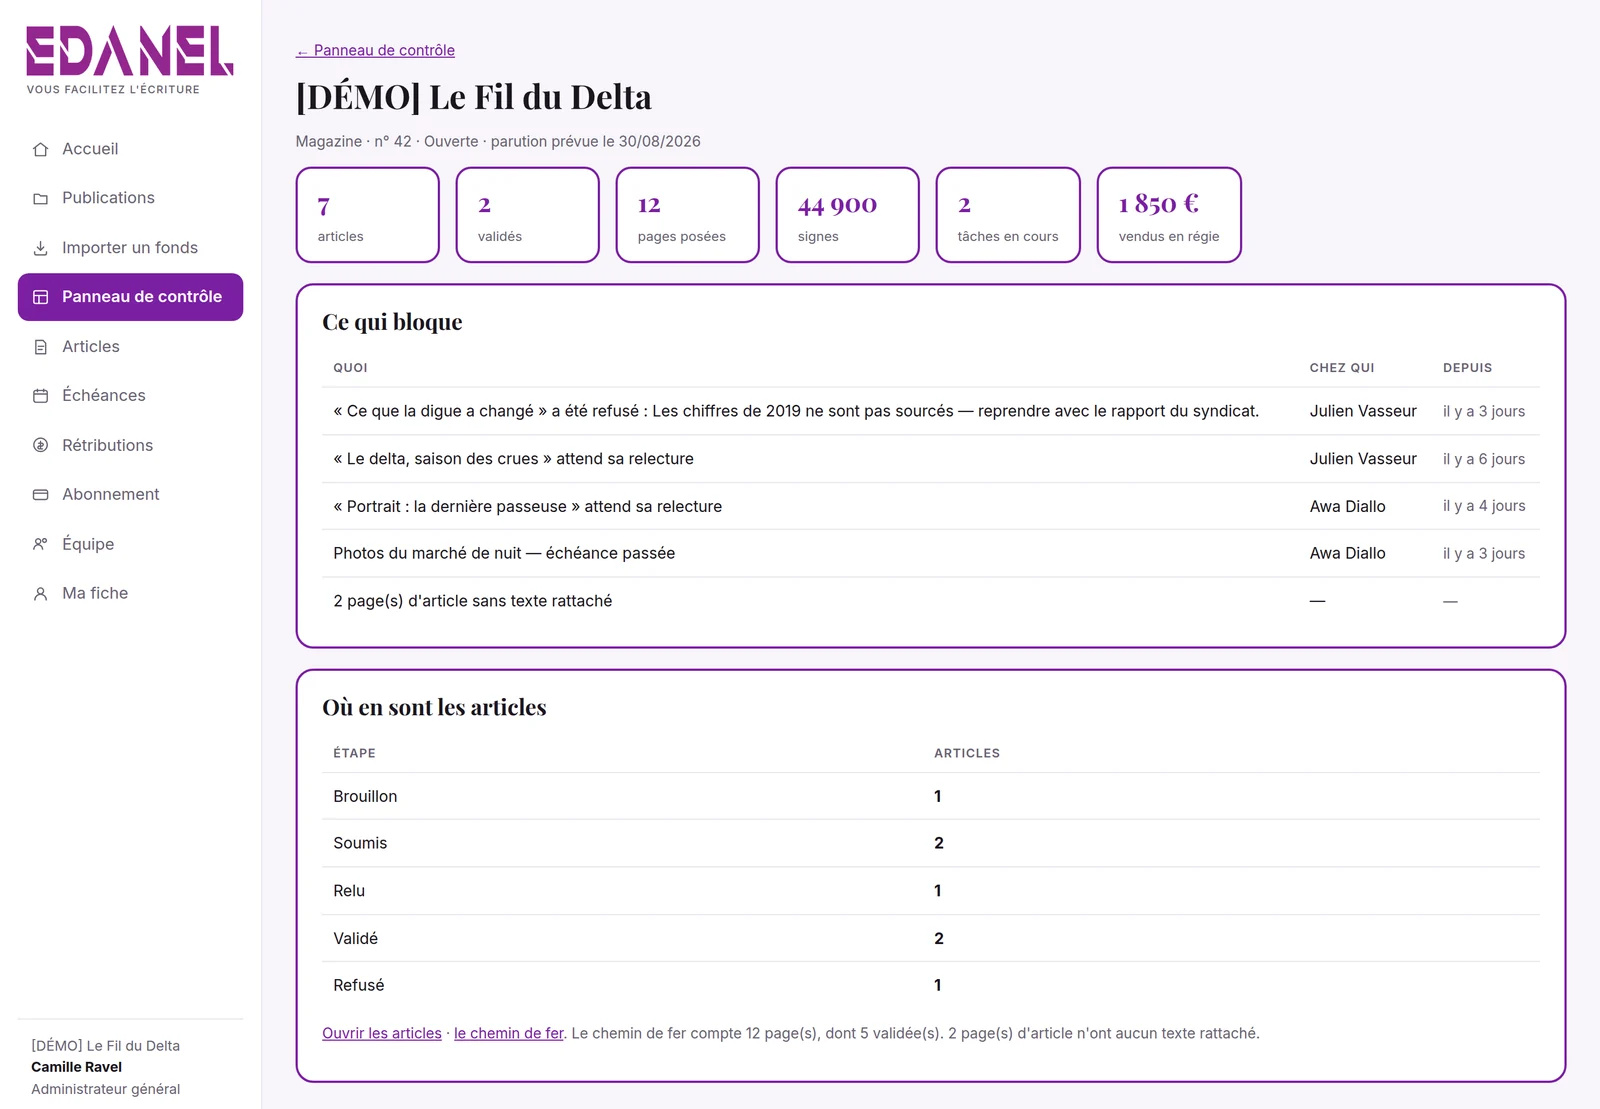Click the card icon beside Abonnement

tap(40, 495)
